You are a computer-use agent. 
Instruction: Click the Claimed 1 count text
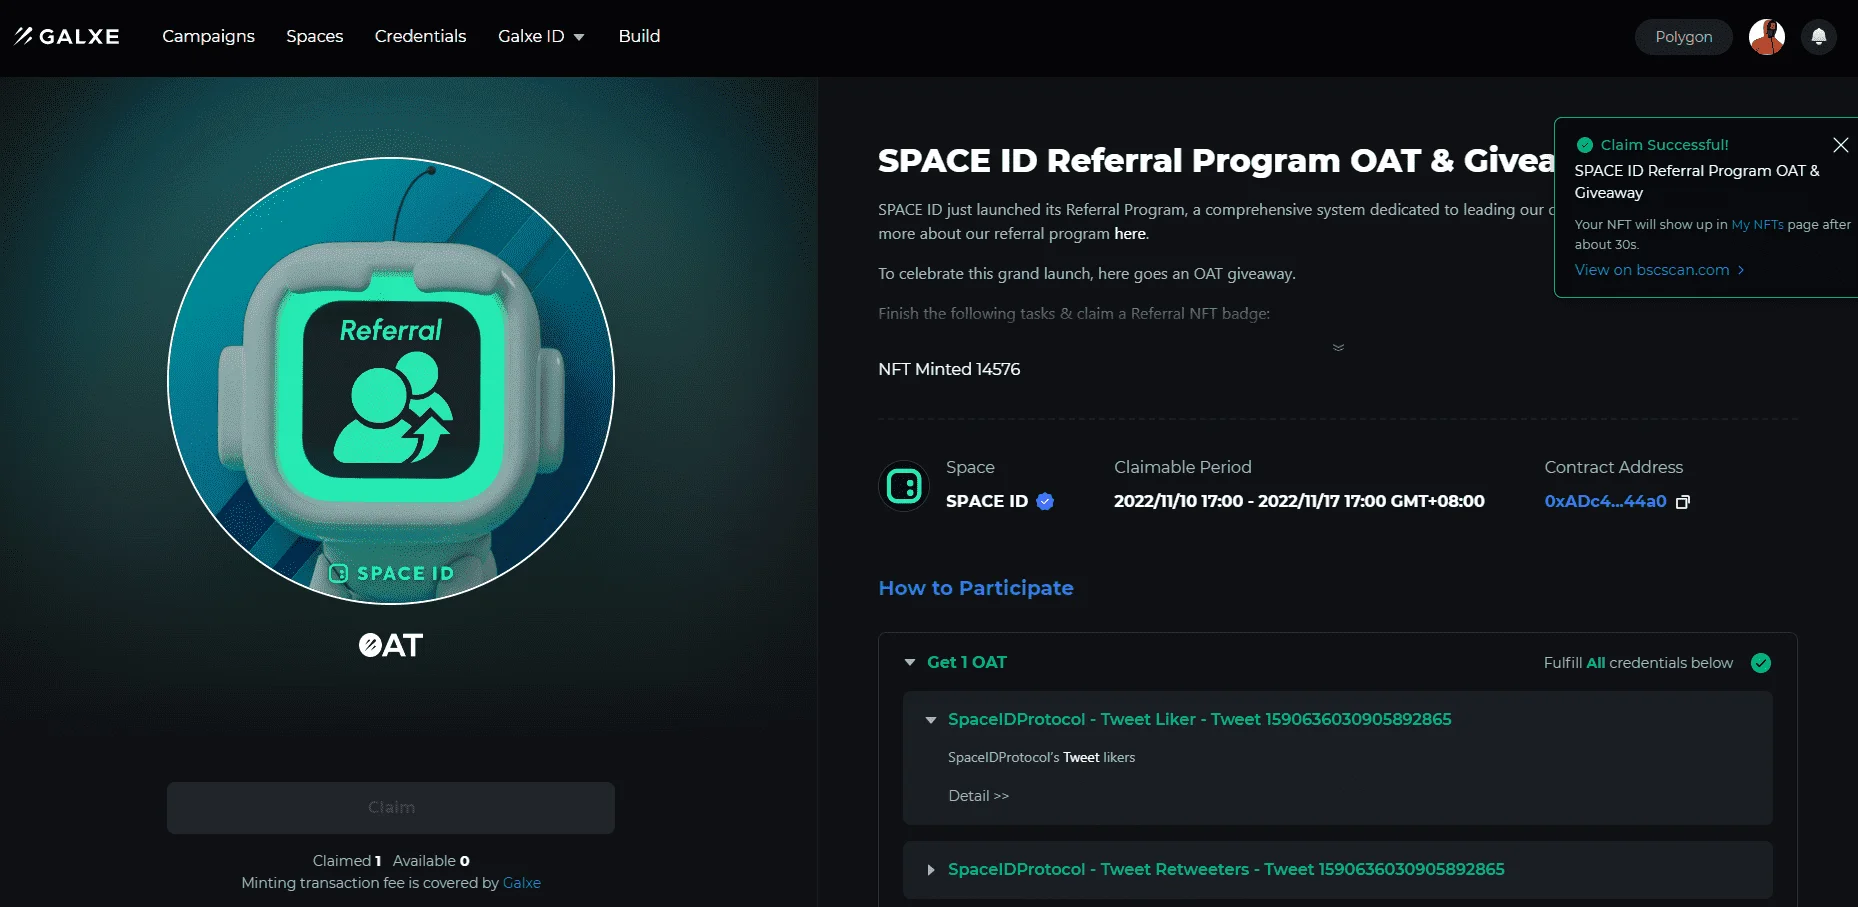click(347, 861)
